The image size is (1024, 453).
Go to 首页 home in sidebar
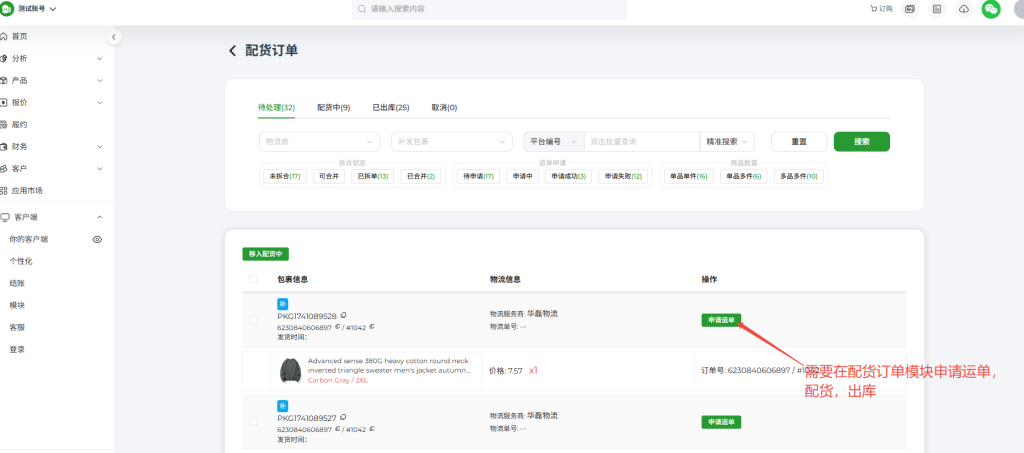[20, 36]
